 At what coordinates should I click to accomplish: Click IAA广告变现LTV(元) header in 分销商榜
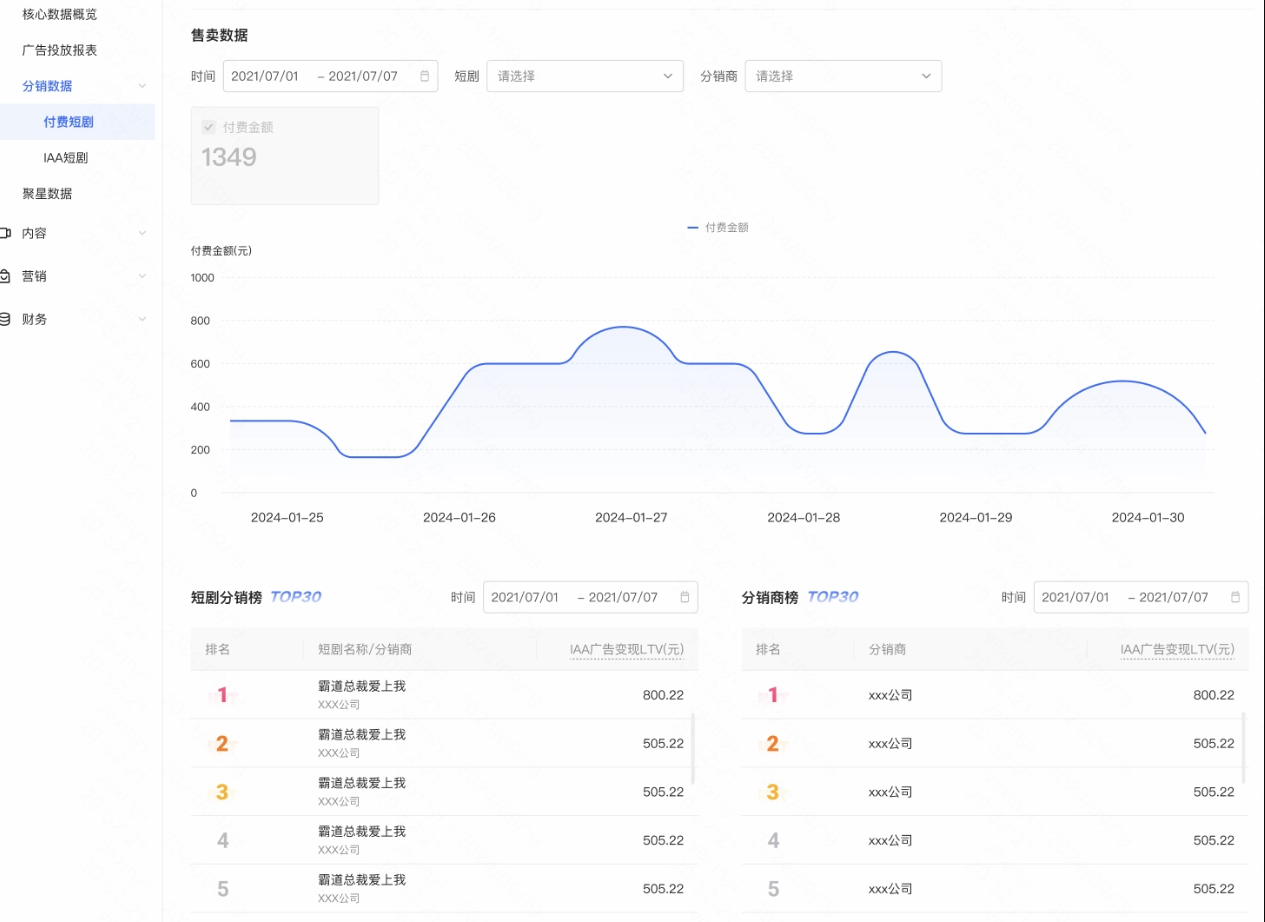[x=1177, y=650]
